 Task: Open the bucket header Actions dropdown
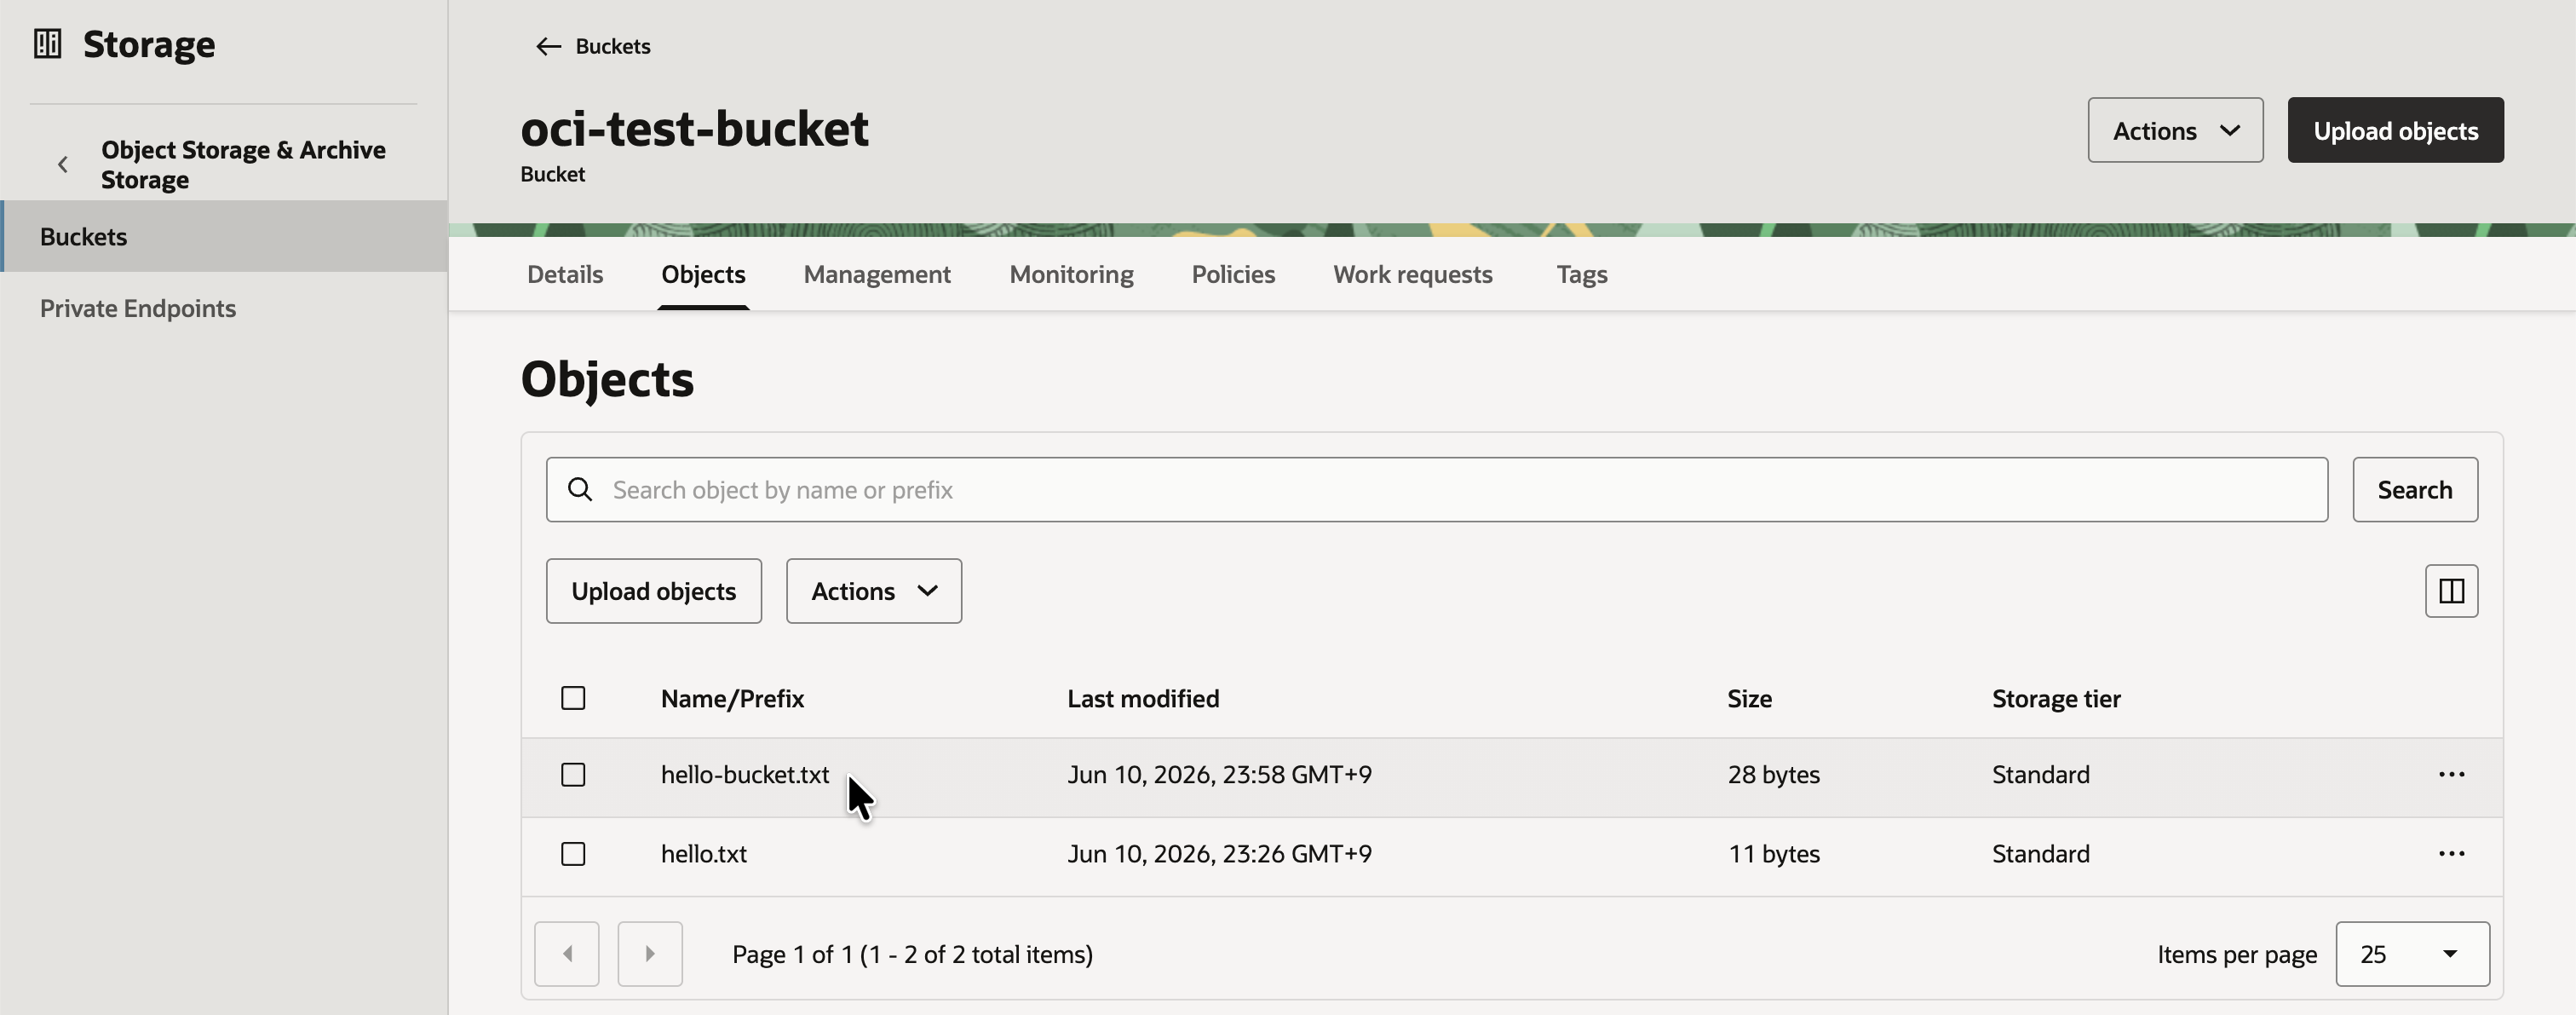tap(2175, 130)
